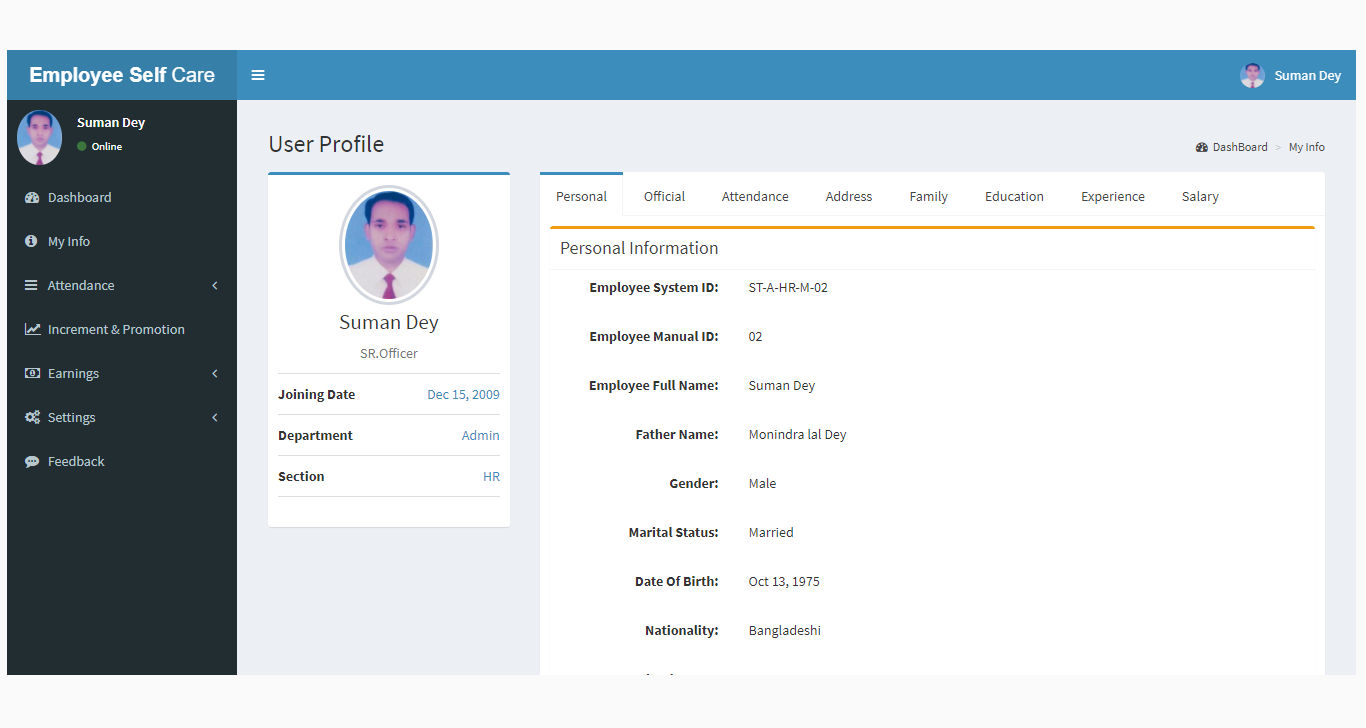
Task: Click the Feedback speech bubble icon
Action: (32, 462)
